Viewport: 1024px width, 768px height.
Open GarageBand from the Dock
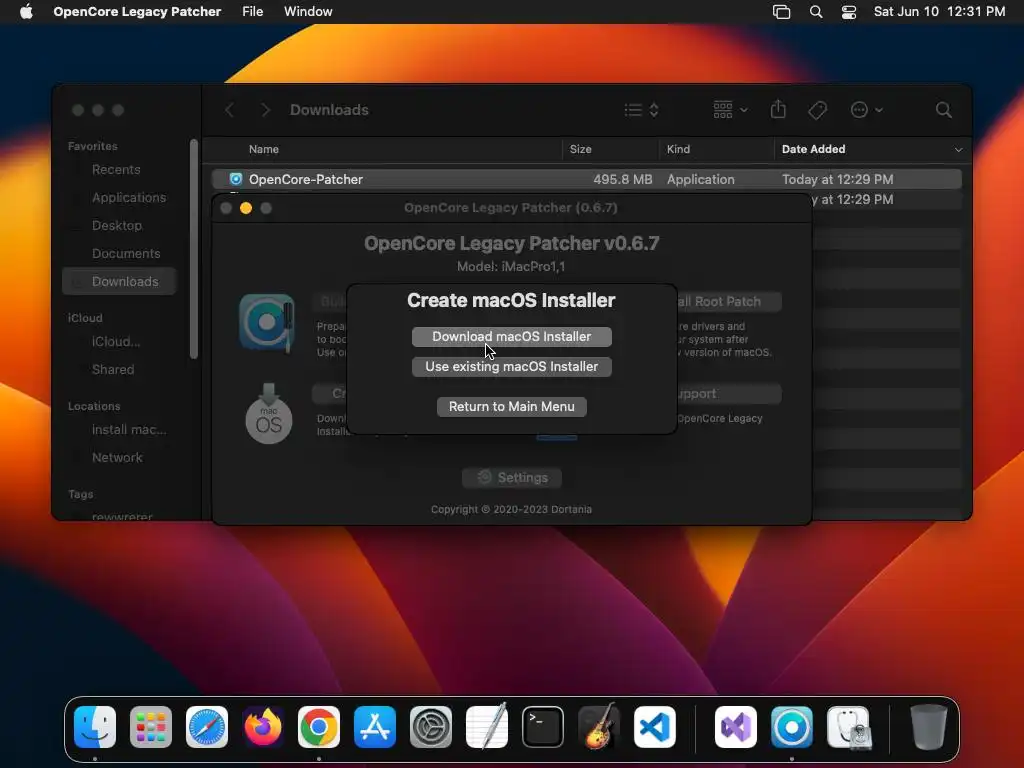click(x=598, y=726)
